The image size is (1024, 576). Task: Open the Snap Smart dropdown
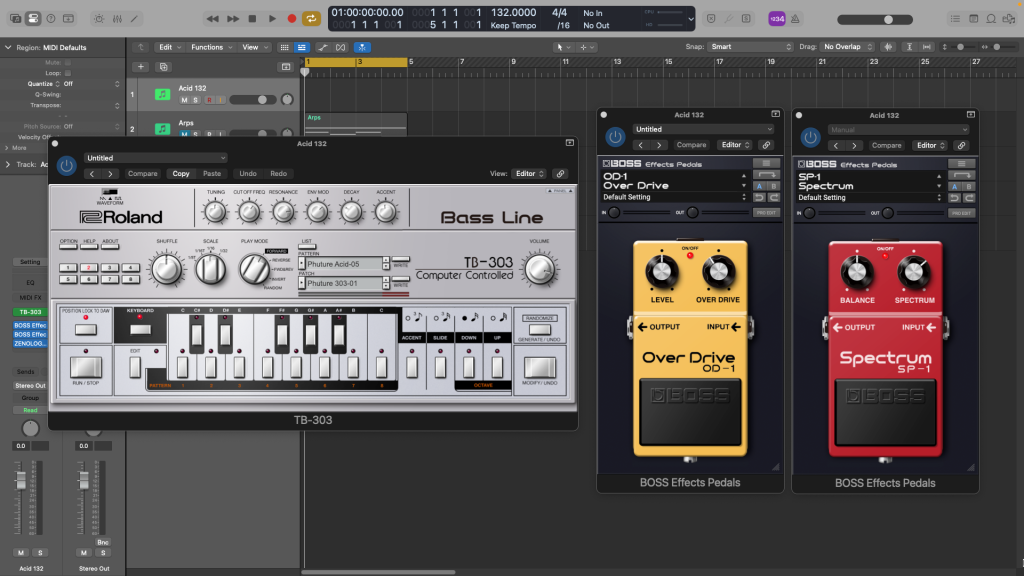[x=750, y=47]
